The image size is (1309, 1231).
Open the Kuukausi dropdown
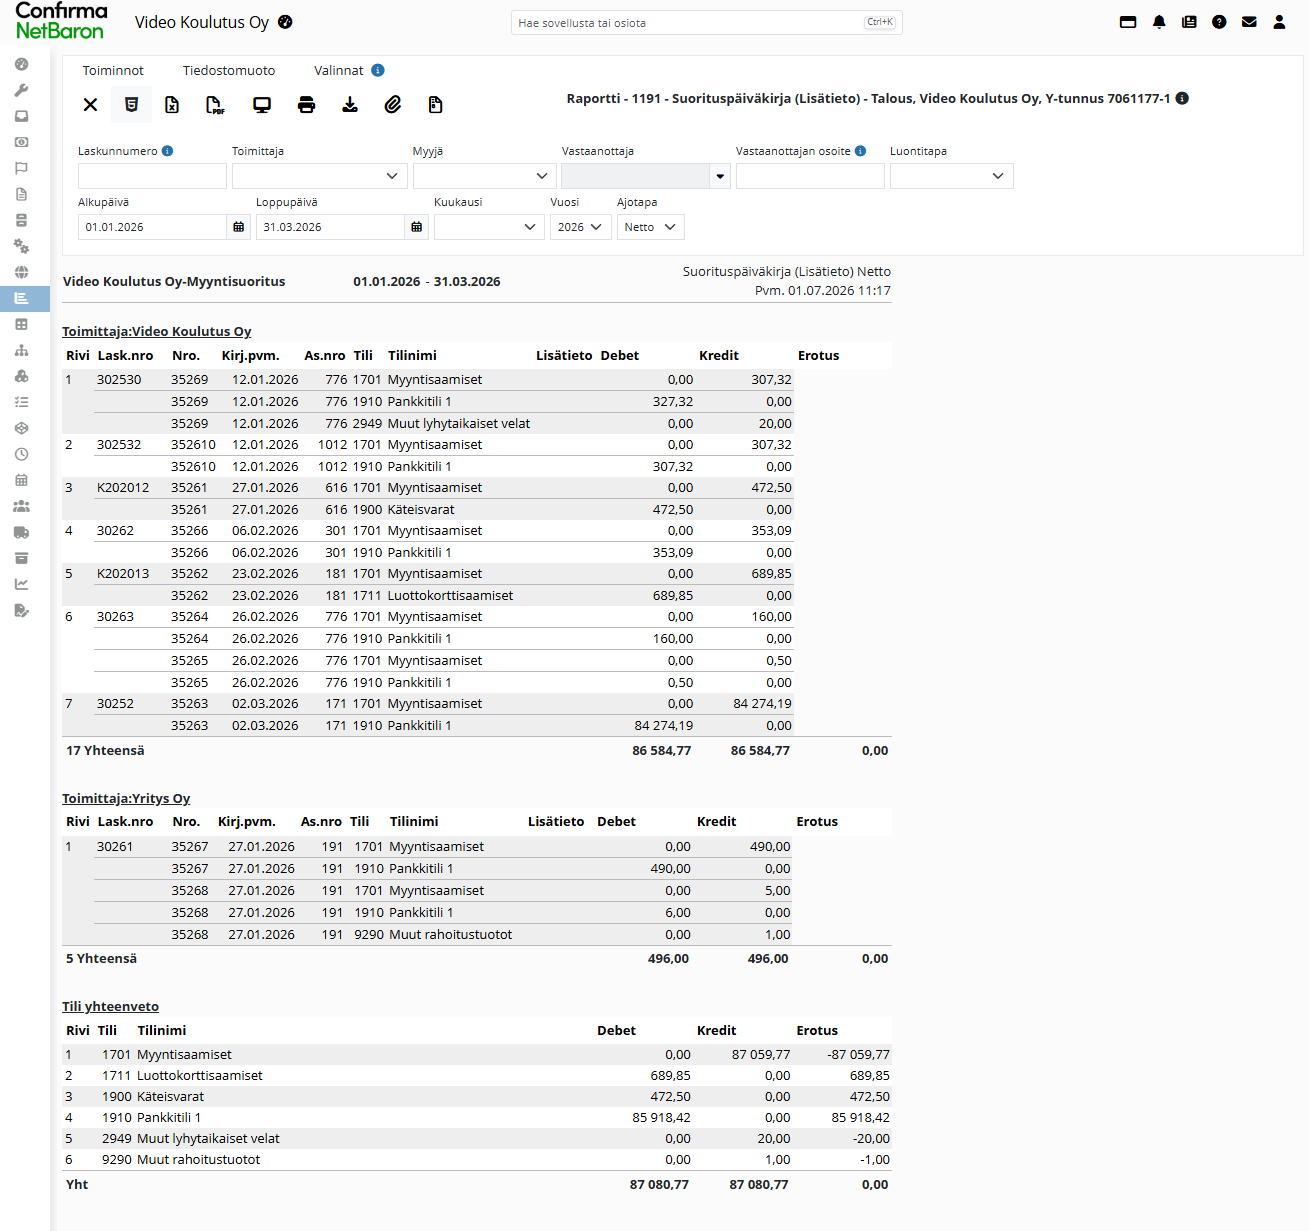pyautogui.click(x=489, y=227)
